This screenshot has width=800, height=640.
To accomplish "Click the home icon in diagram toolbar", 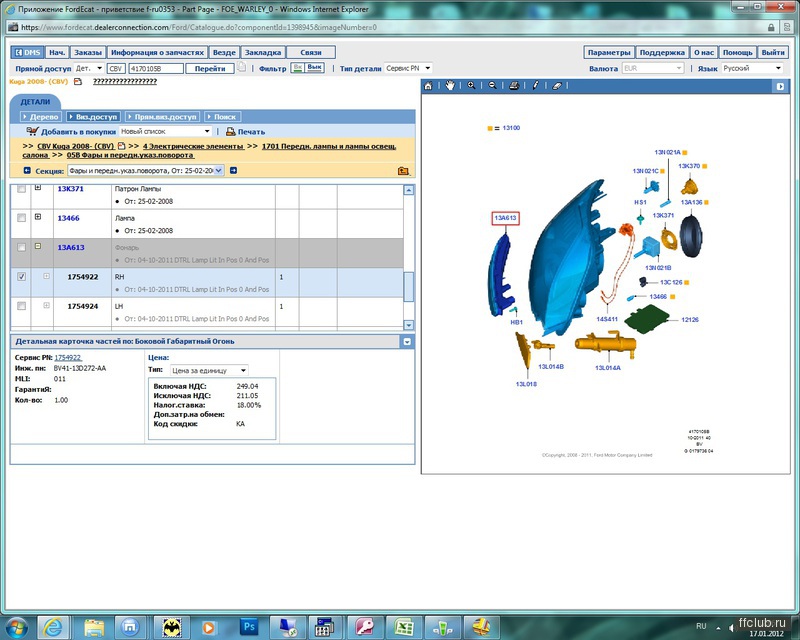I will pyautogui.click(x=428, y=86).
